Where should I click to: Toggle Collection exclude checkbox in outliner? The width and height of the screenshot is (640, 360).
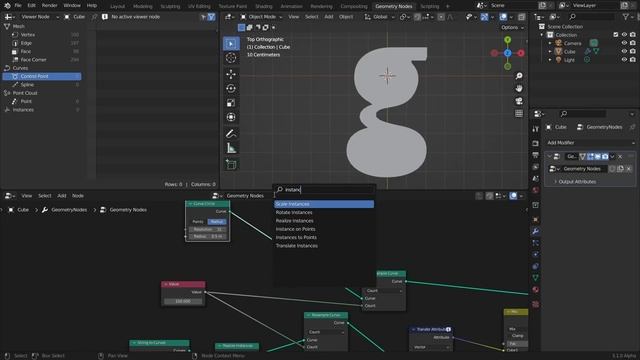[616, 35]
